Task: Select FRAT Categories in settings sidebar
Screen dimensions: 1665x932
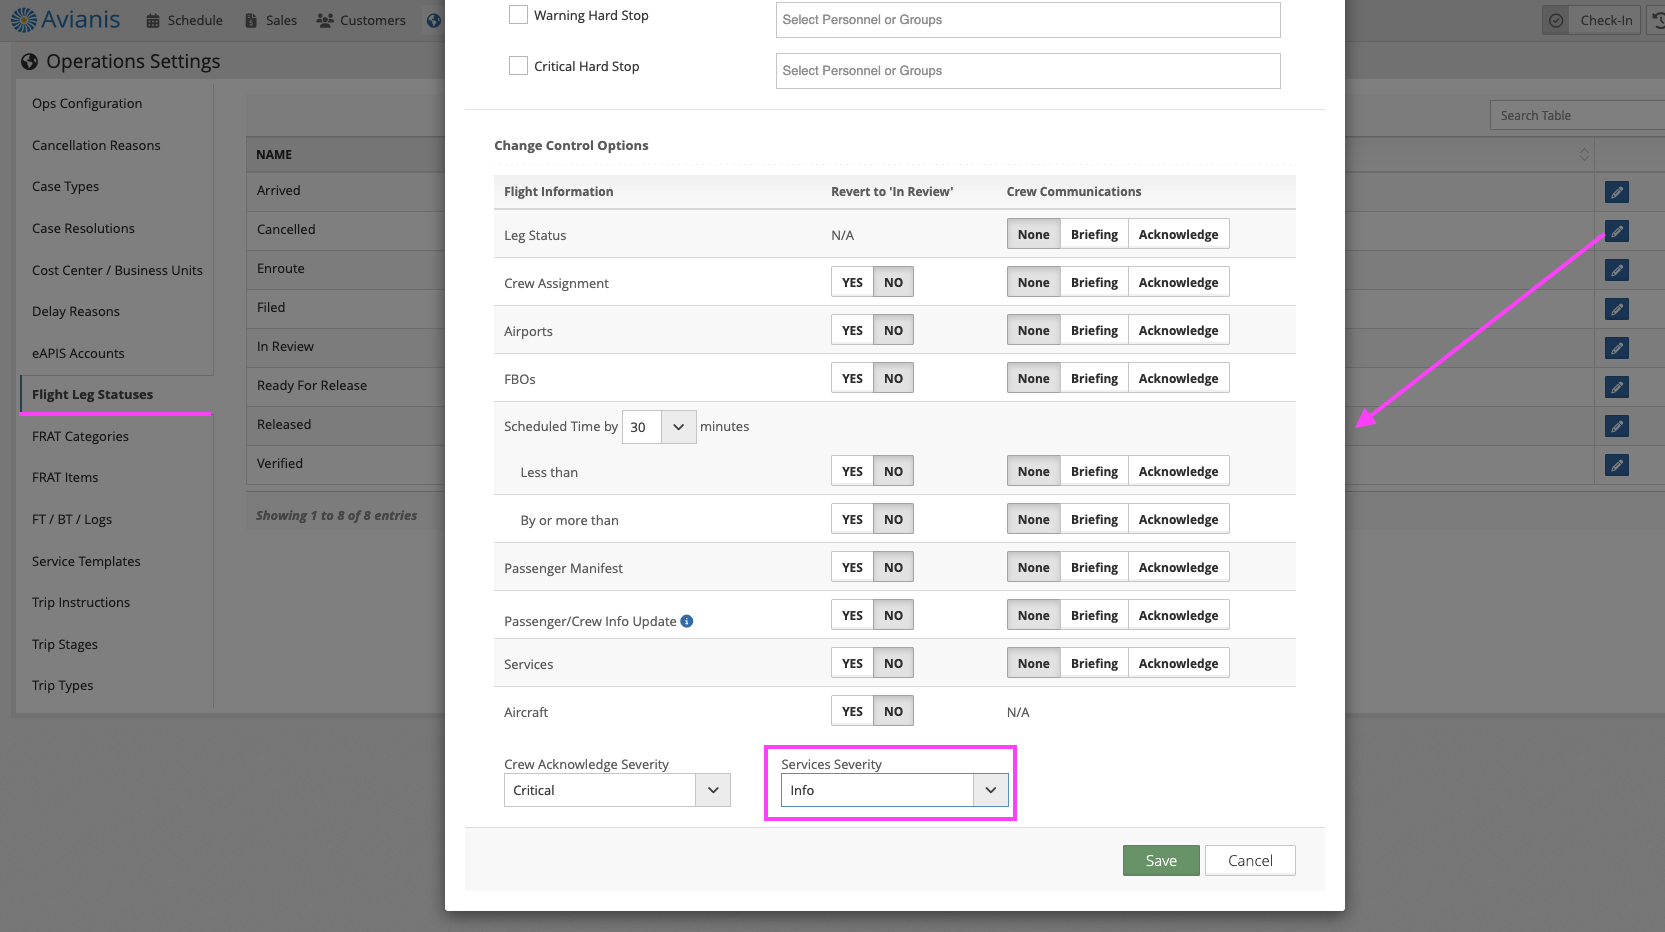Action: (80, 437)
